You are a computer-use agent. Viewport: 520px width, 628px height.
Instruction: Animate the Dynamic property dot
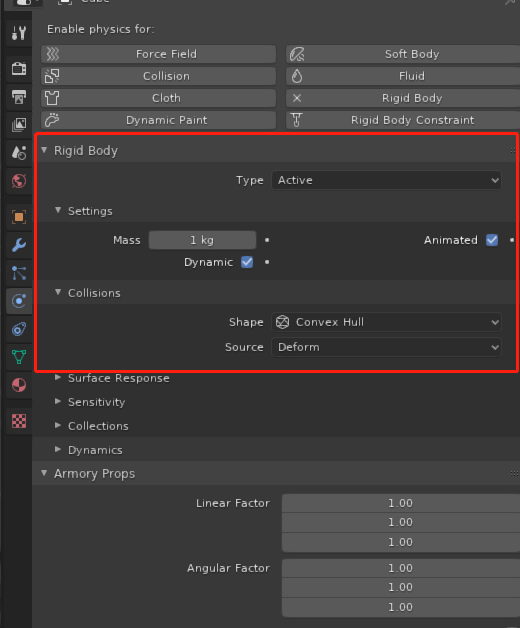(267, 262)
